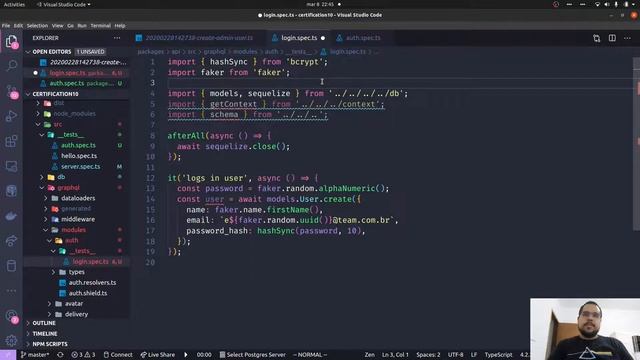Image resolution: width=640 pixels, height=360 pixels.
Task: Open the Search view icon
Action: pos(11,65)
